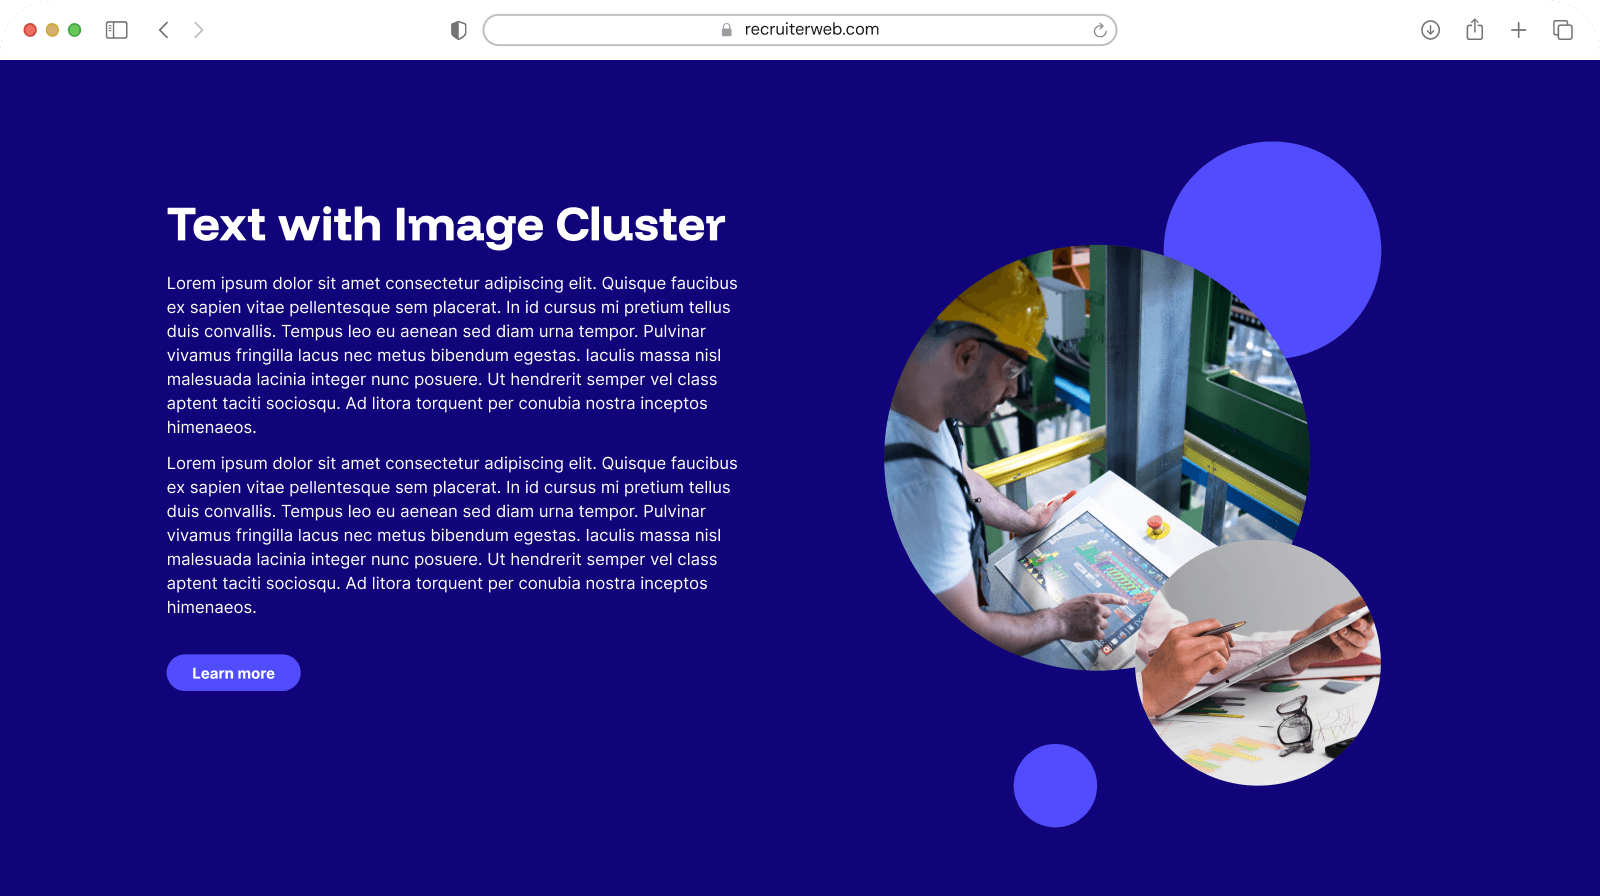The width and height of the screenshot is (1600, 896).
Task: Click the Text with Image Cluster heading
Action: (446, 225)
